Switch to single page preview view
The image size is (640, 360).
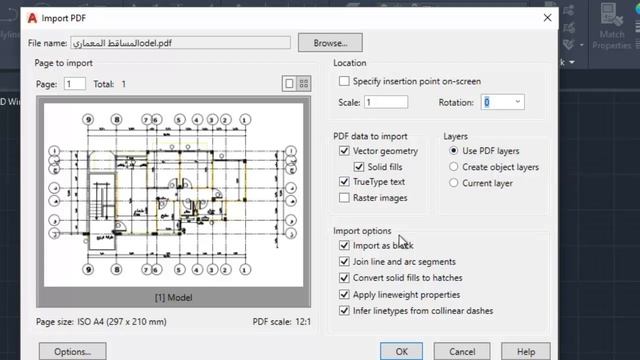(289, 84)
